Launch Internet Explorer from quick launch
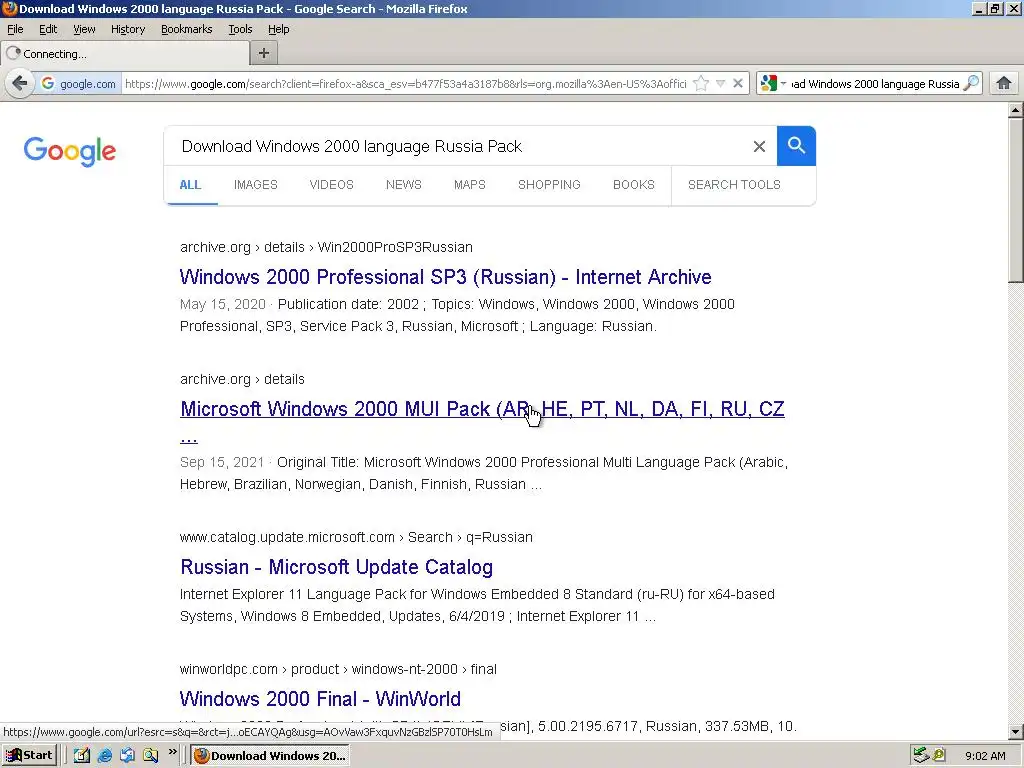The width and height of the screenshot is (1024, 768). point(104,756)
